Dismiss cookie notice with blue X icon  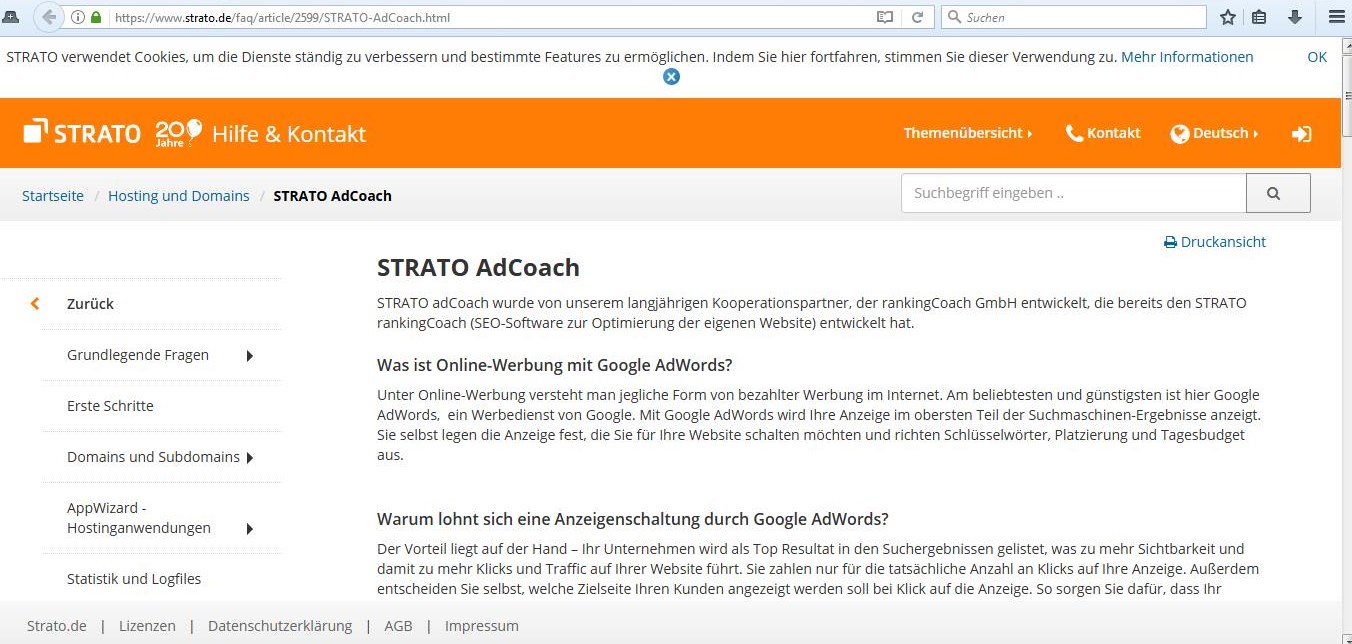671,76
